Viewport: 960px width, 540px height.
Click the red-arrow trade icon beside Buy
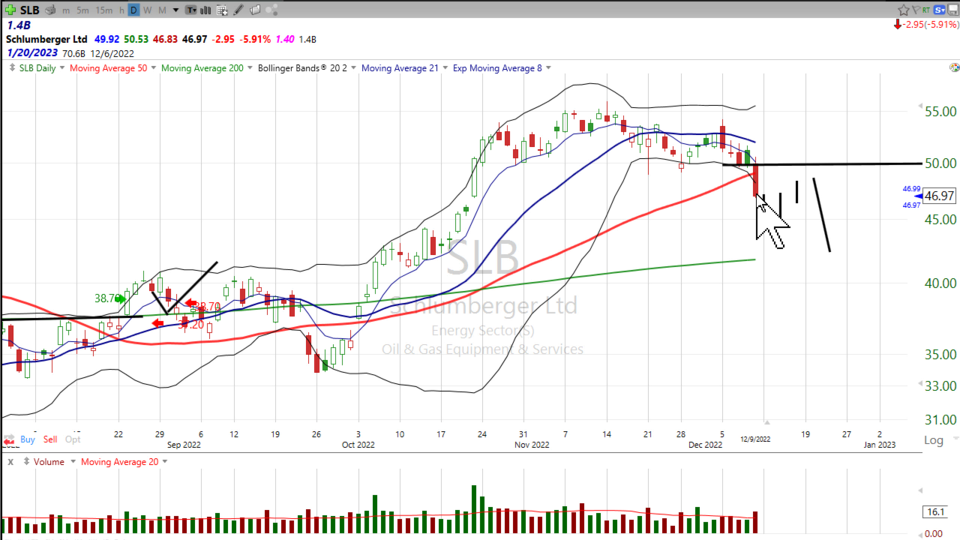click(x=9, y=440)
